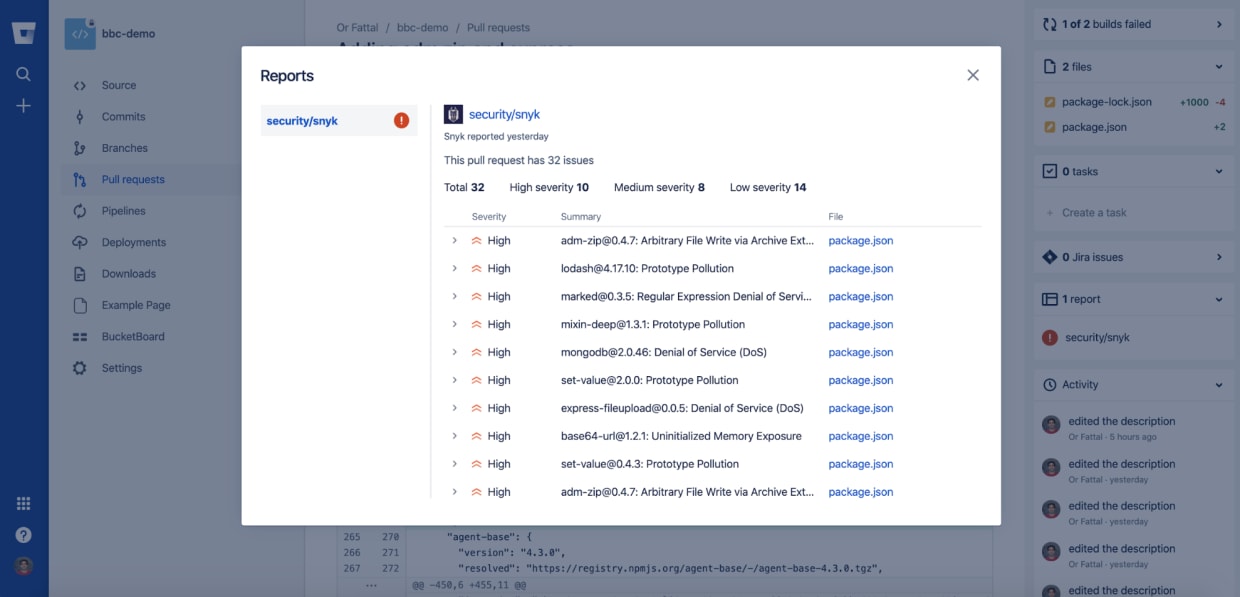Image resolution: width=1240 pixels, height=597 pixels.
Task: Open the search magnifier icon
Action: [23, 74]
